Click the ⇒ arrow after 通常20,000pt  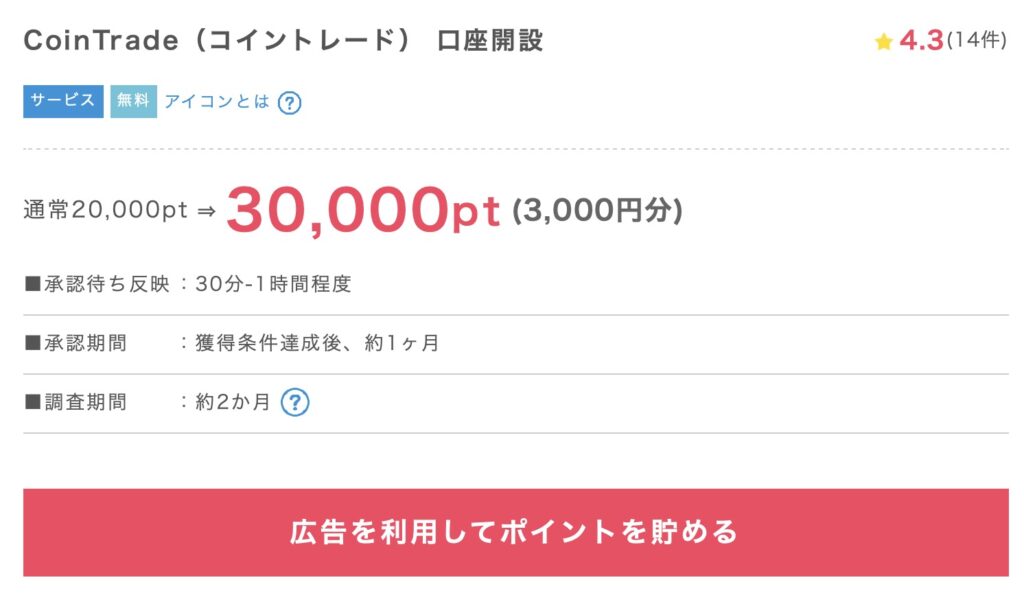pyautogui.click(x=205, y=211)
